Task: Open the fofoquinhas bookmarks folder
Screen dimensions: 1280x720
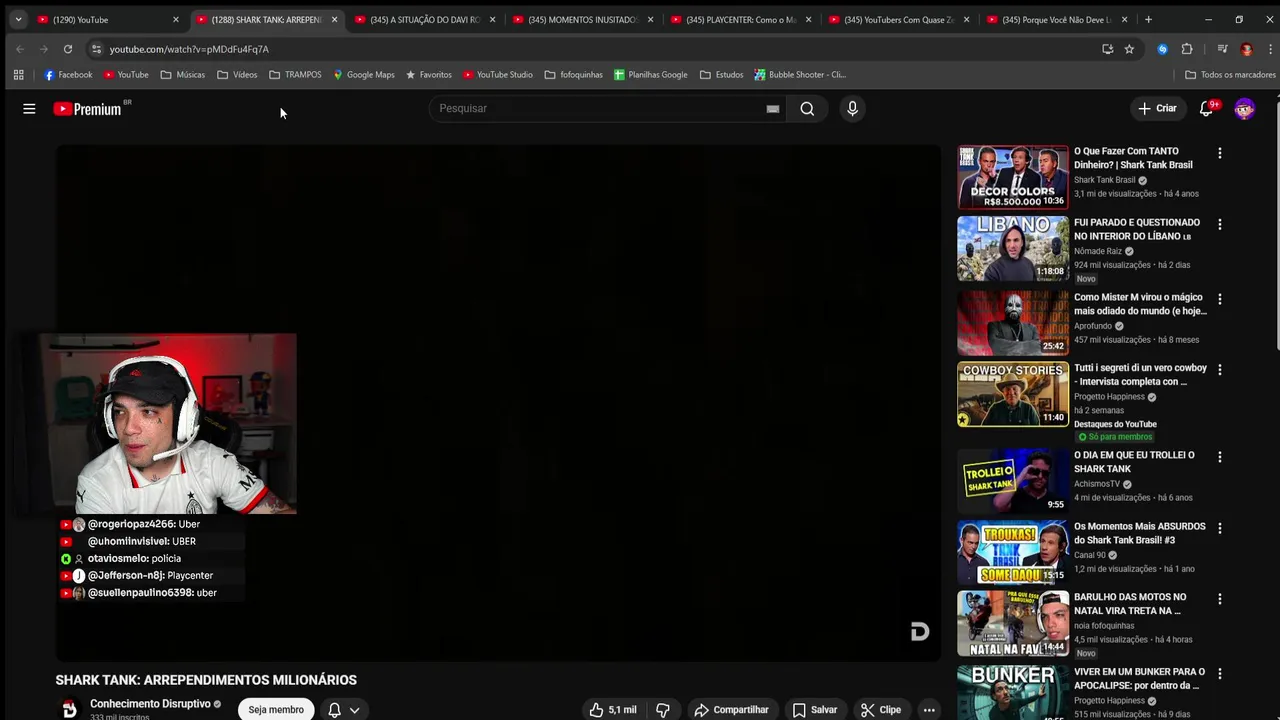Action: coord(573,74)
